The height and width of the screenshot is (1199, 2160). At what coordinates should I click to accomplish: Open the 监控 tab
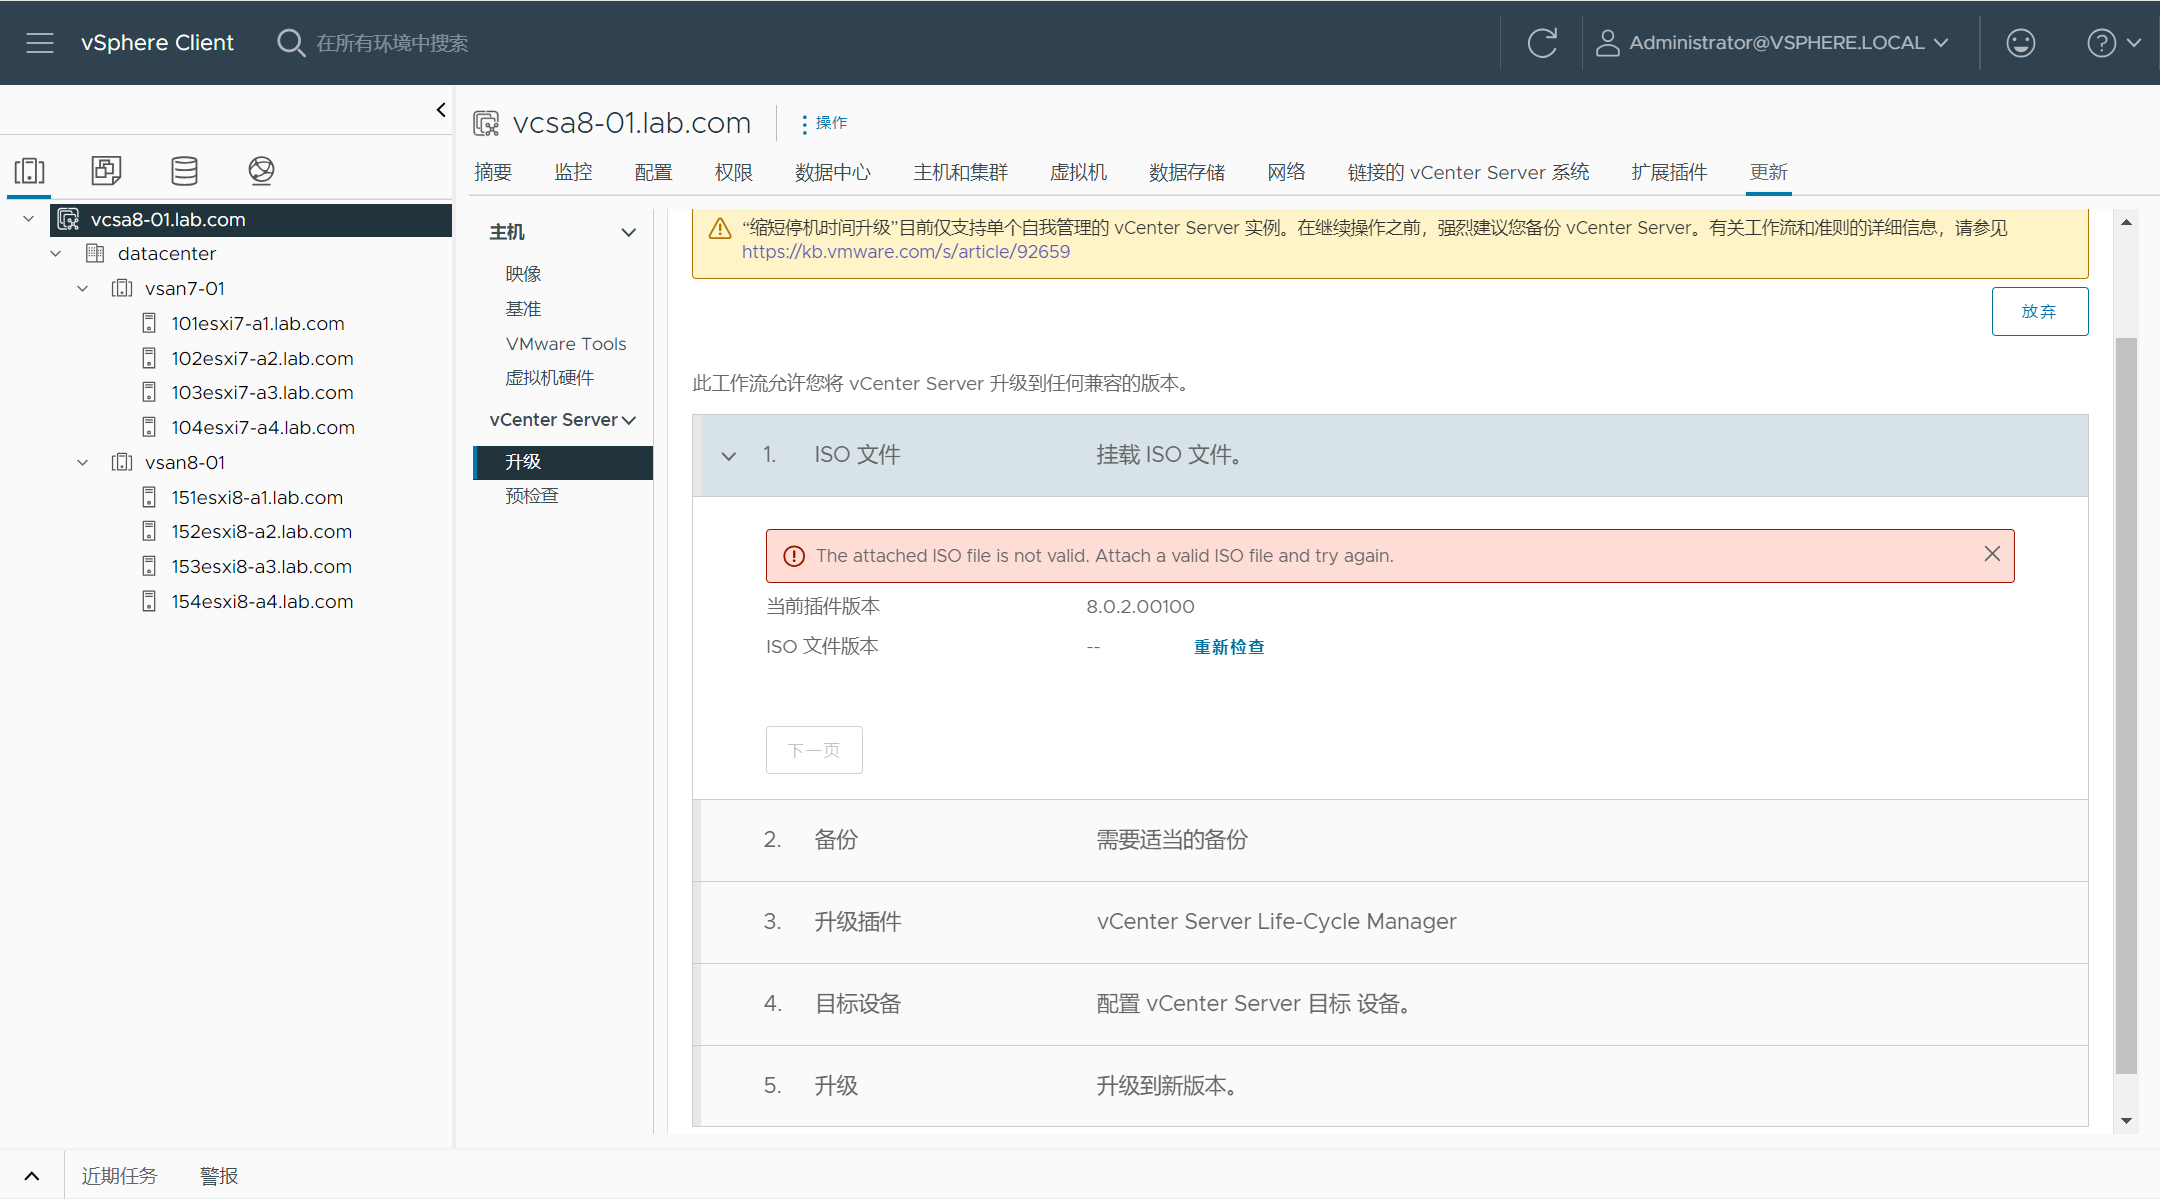(573, 172)
